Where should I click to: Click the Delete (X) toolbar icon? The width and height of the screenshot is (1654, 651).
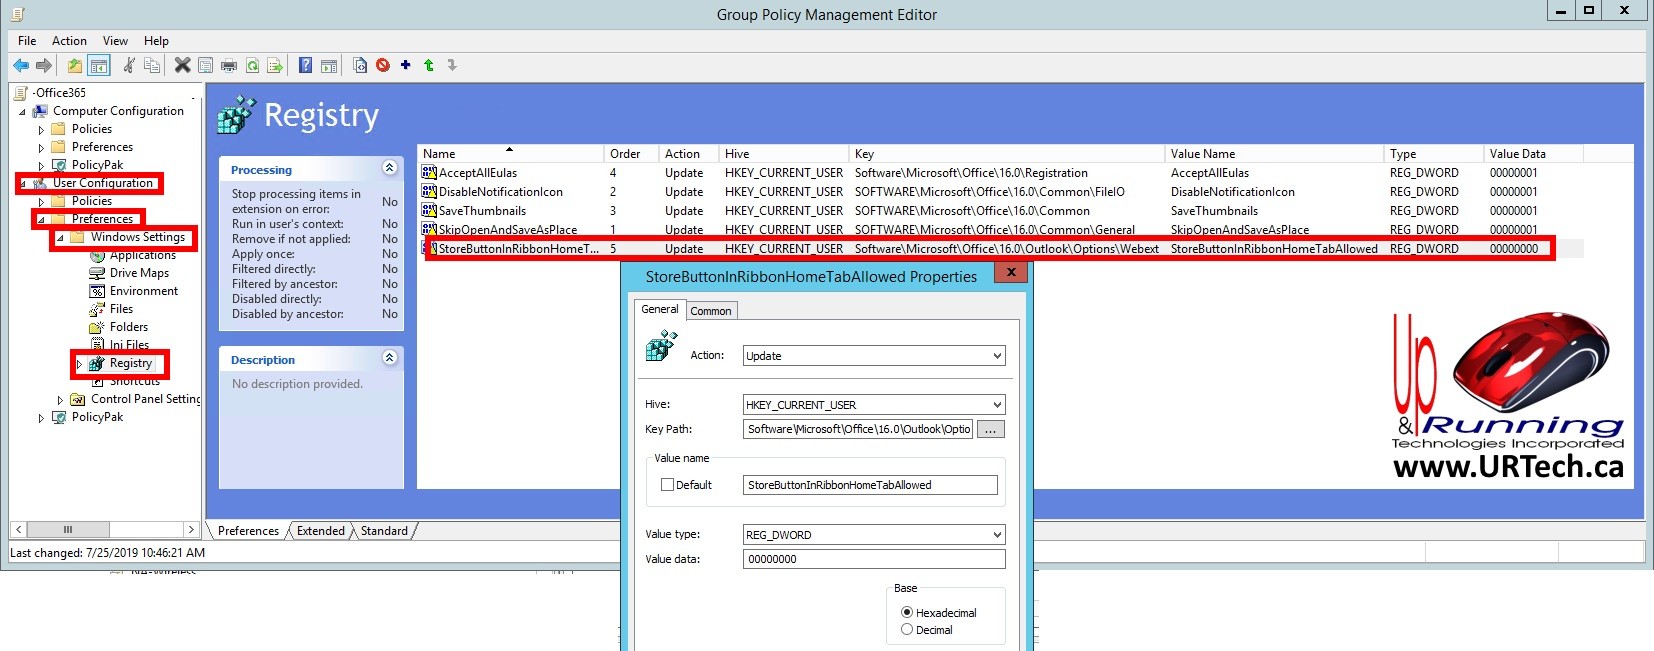click(182, 66)
